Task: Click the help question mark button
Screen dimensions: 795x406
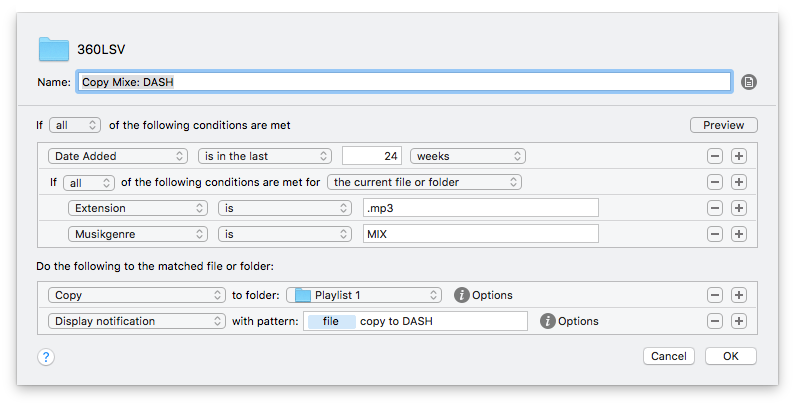Action: coord(46,356)
